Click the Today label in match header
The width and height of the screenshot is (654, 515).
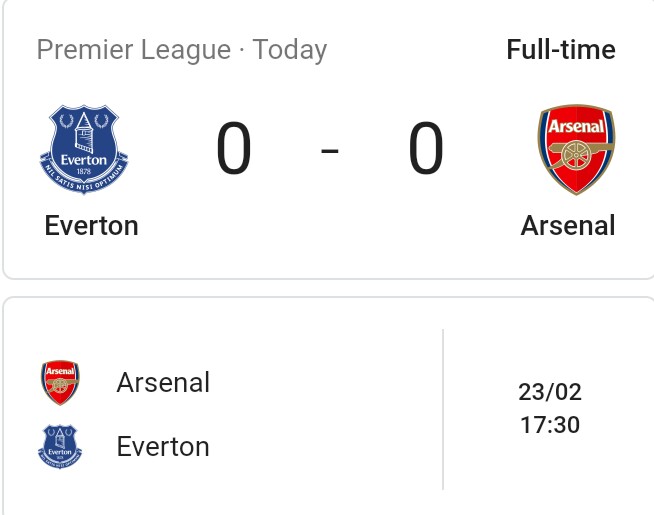pyautogui.click(x=290, y=50)
